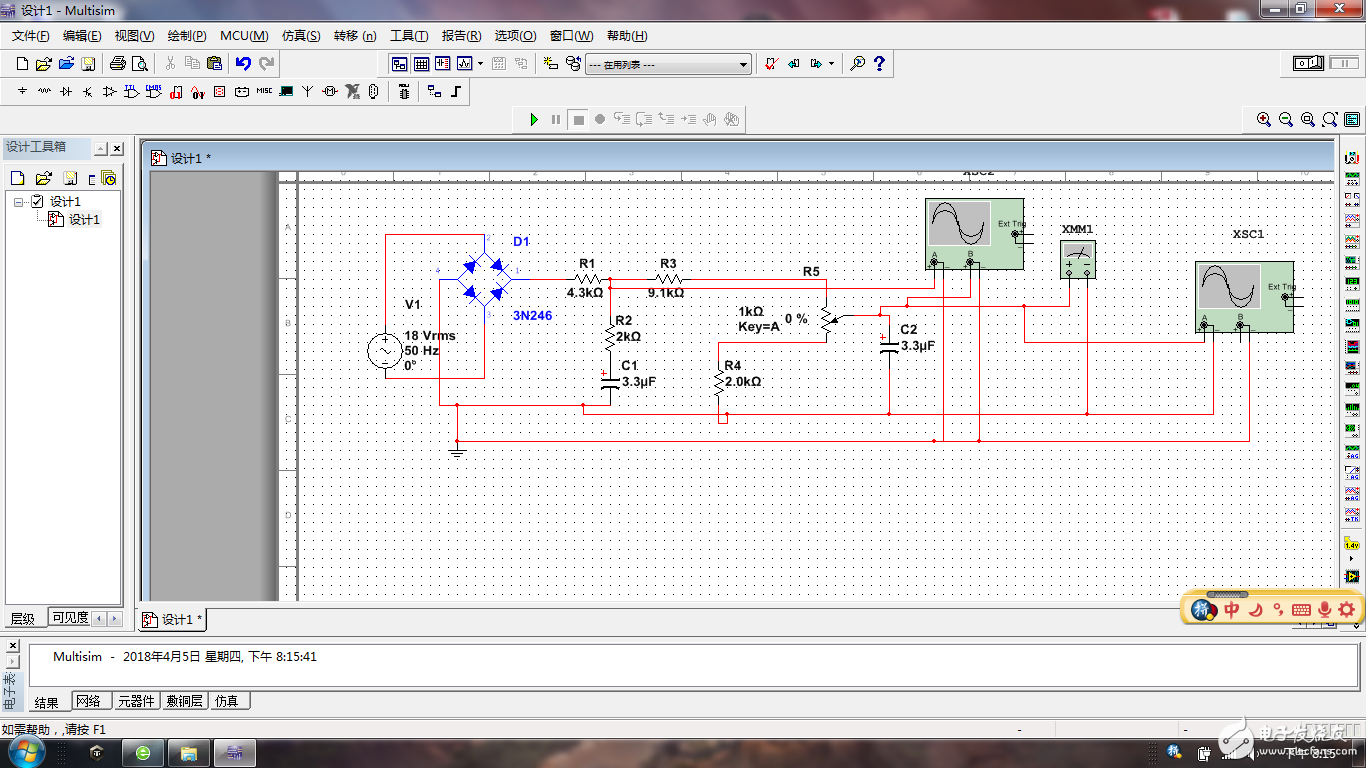Viewport: 1366px width, 768px height.
Task: Select the measurement probe 1.4v icon
Action: point(1353,545)
